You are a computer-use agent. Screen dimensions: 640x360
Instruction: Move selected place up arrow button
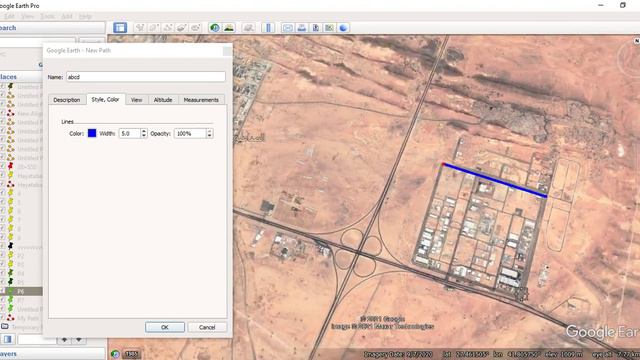[x=64, y=340]
